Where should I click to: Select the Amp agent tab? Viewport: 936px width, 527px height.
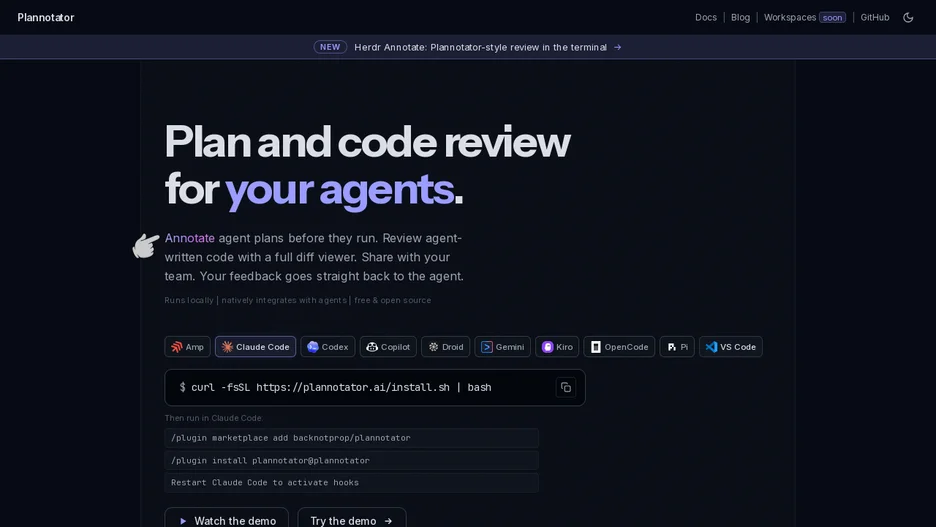tap(187, 347)
